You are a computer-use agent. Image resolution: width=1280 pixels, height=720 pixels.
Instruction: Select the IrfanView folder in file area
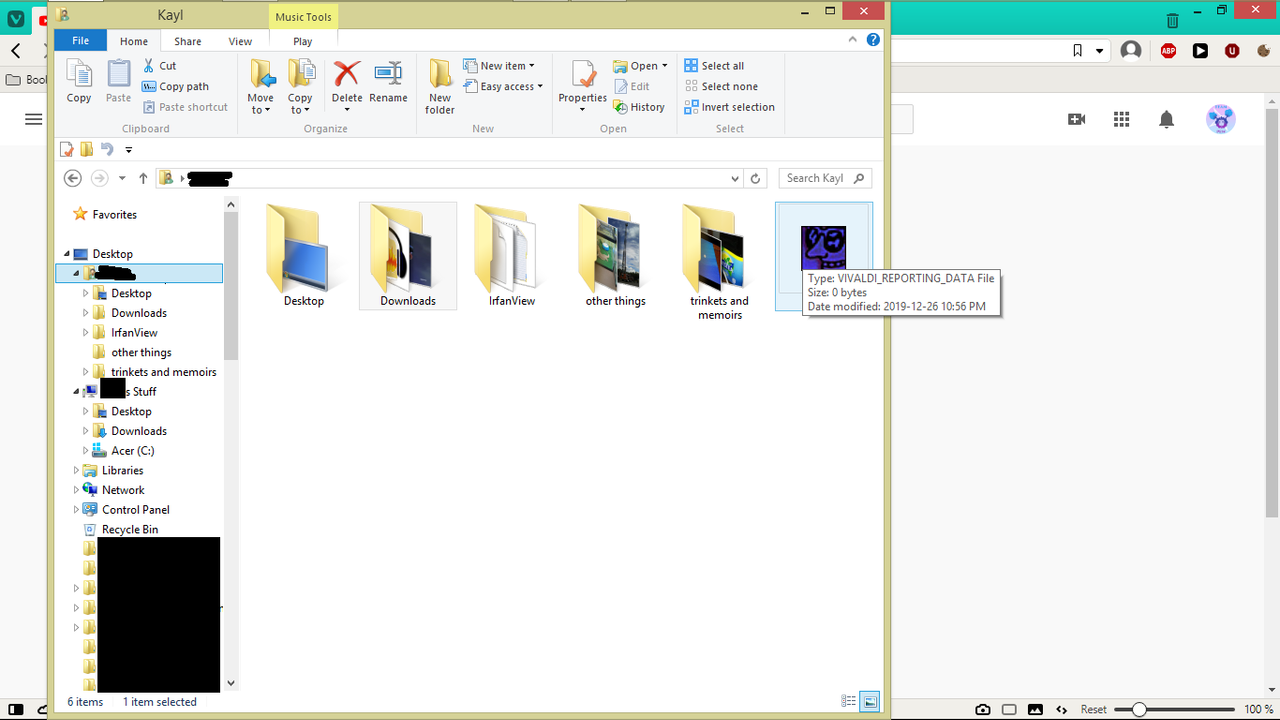pos(512,256)
